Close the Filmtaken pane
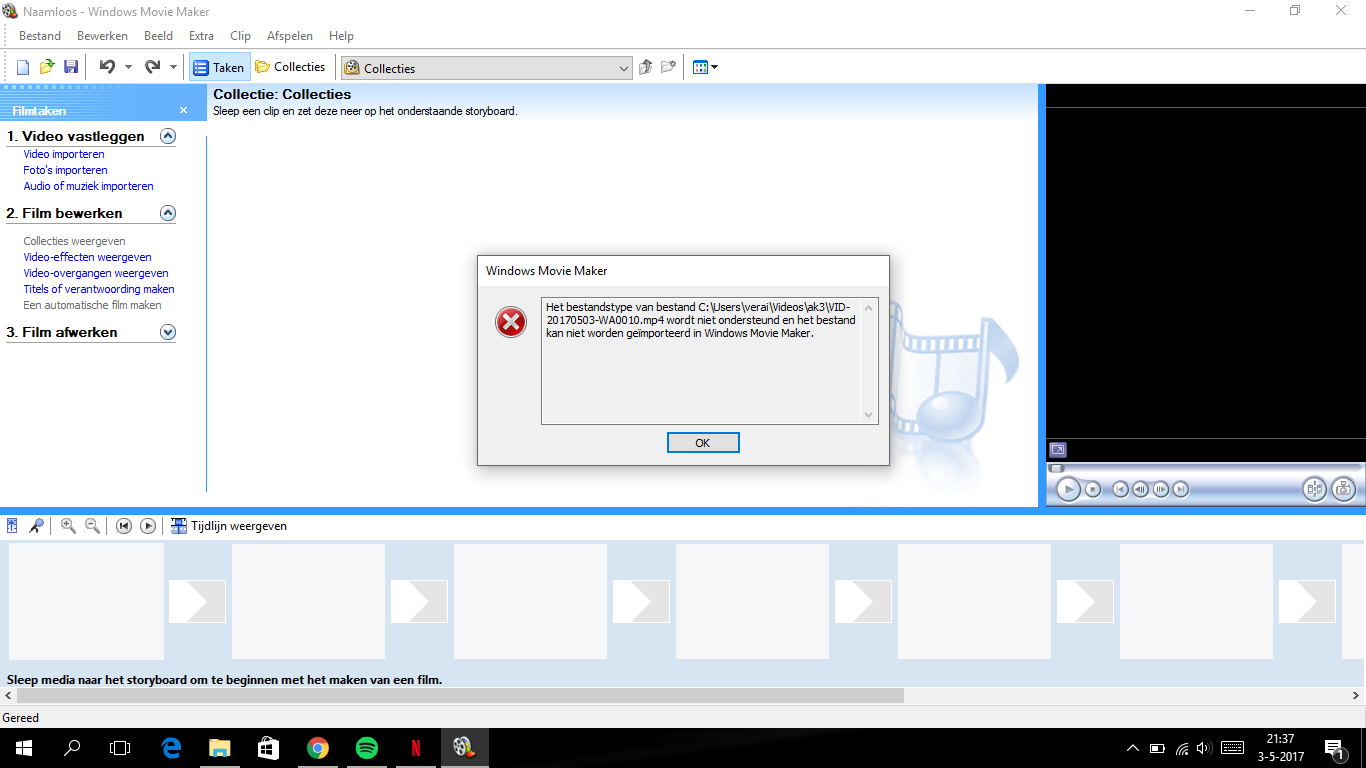 [183, 110]
